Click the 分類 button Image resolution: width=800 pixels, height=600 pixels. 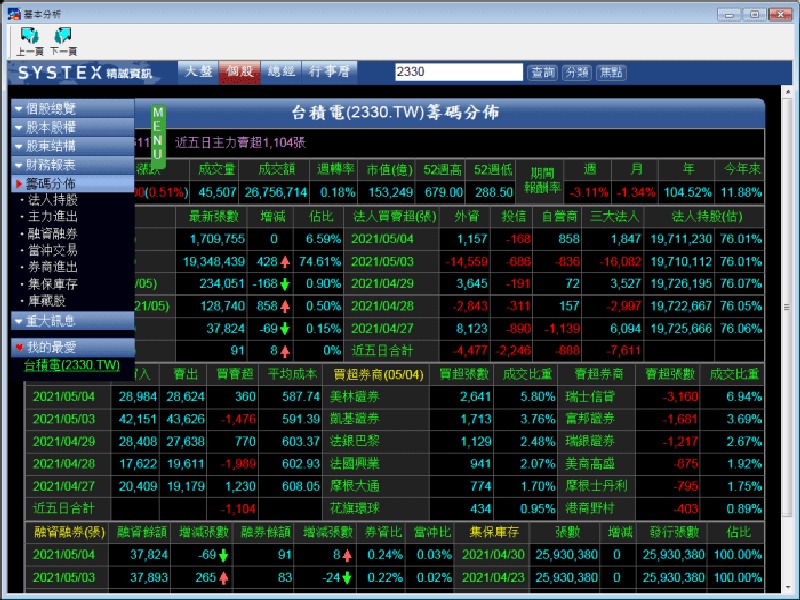[x=576, y=72]
